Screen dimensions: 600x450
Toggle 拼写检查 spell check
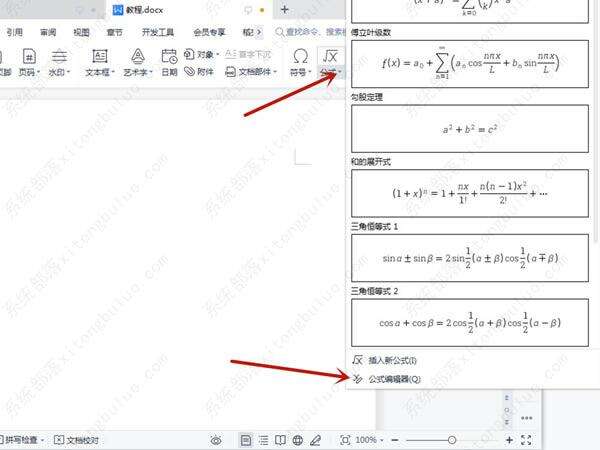(20, 440)
